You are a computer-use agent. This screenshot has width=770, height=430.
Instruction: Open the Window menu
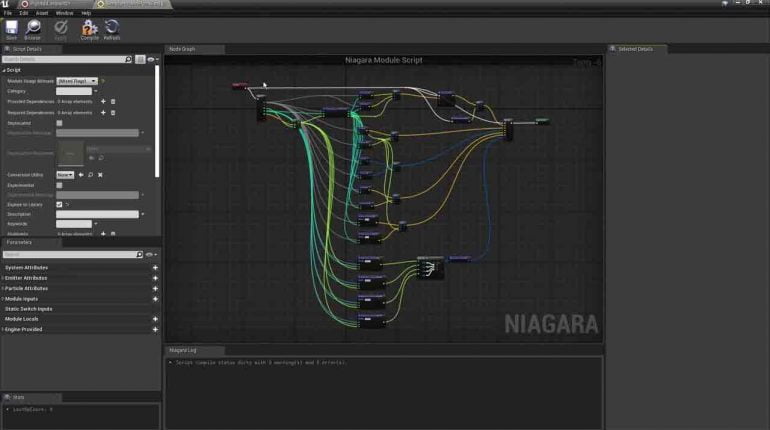click(64, 13)
